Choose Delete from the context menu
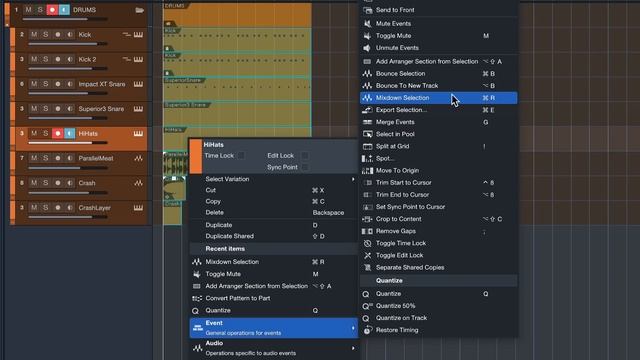 click(273, 213)
